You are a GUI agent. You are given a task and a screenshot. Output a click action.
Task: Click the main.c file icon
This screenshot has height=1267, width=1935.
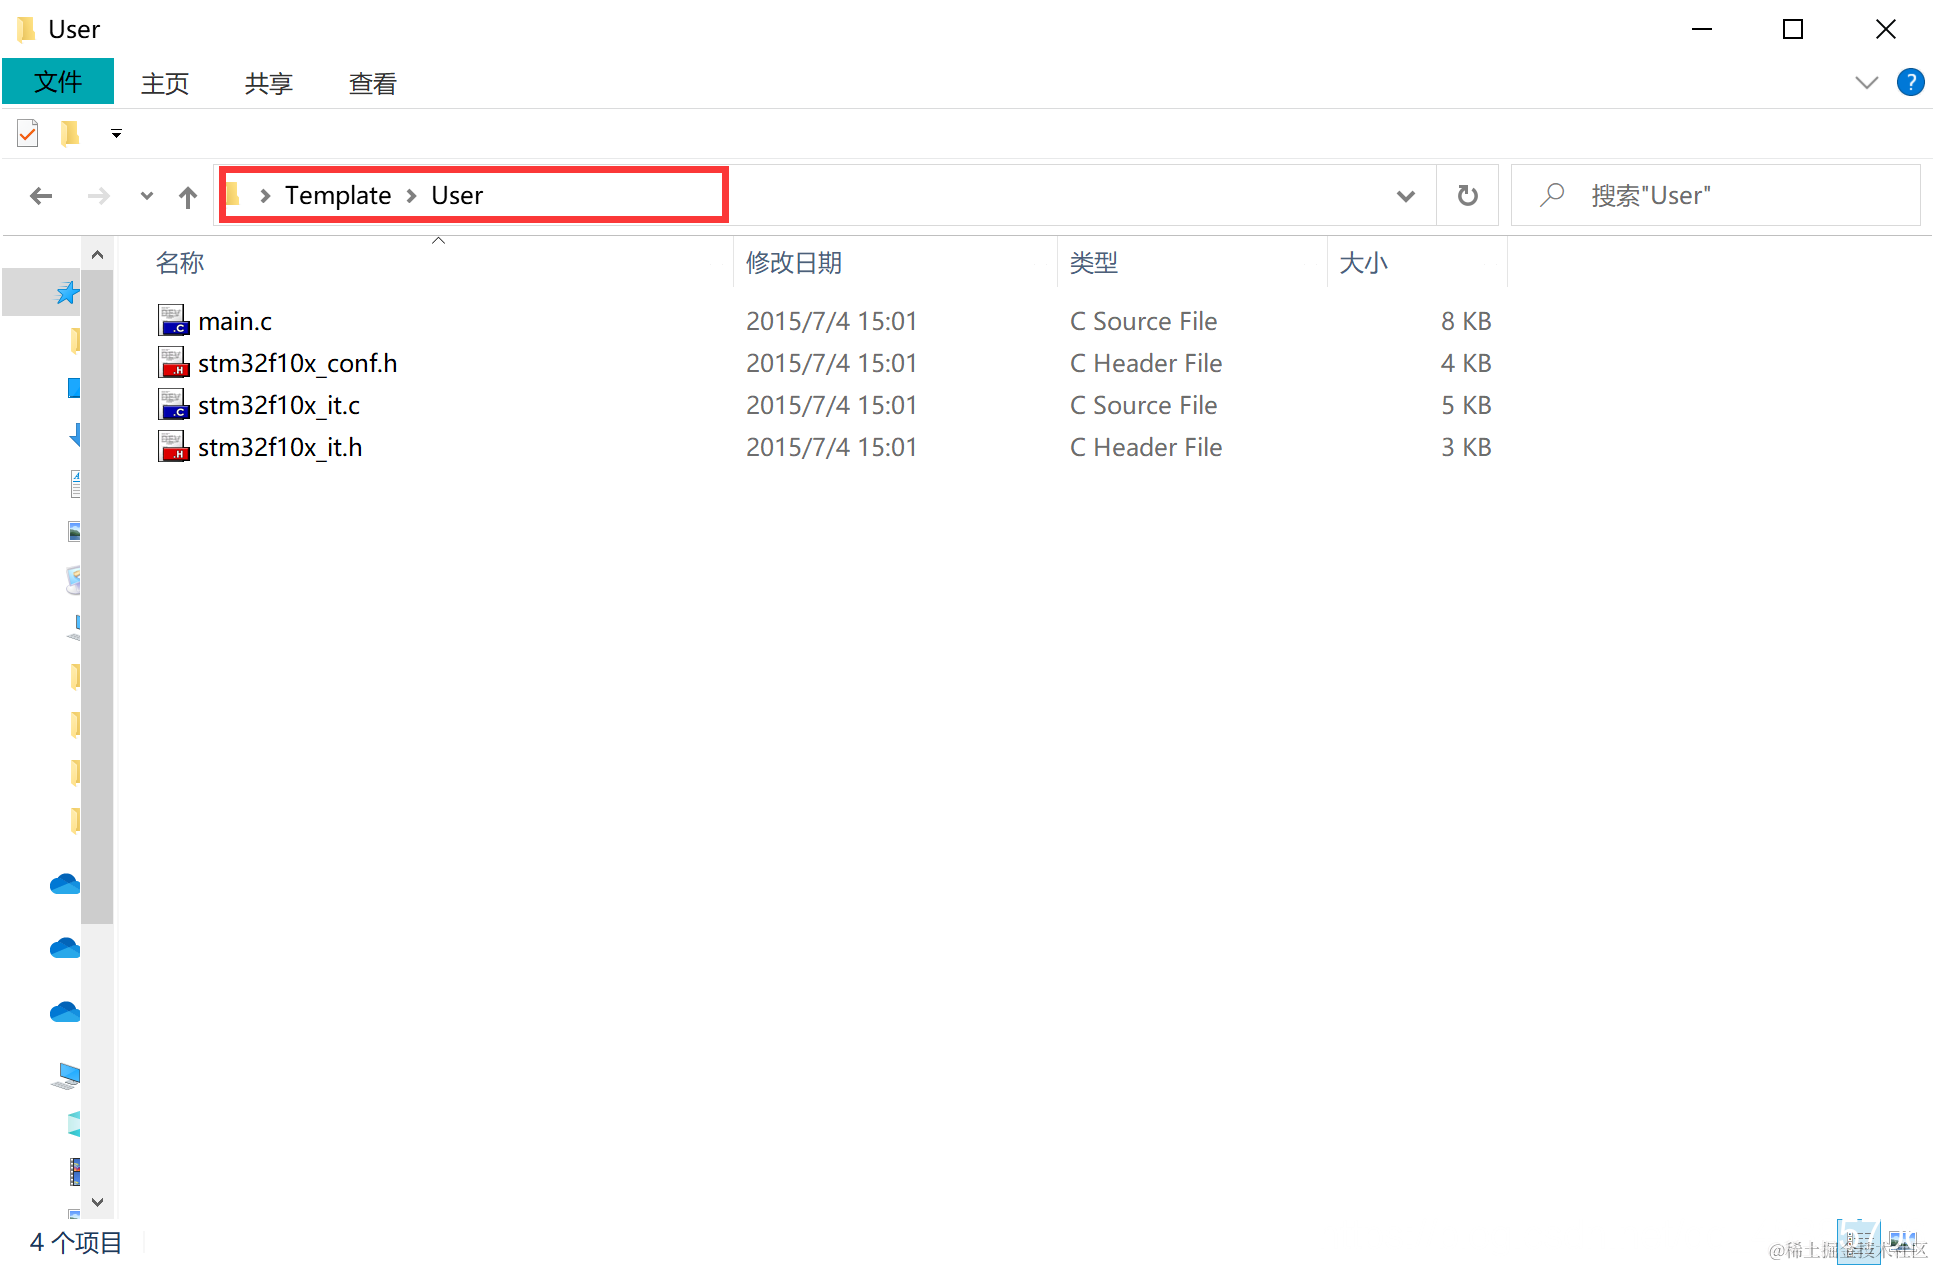pos(173,321)
